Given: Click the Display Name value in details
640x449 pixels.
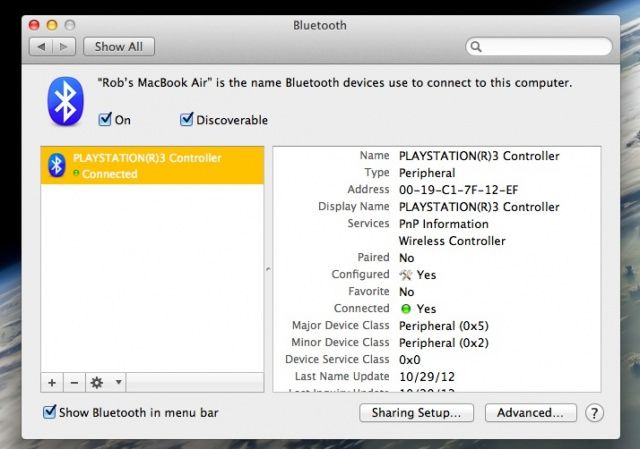Looking at the screenshot, I should point(479,207).
